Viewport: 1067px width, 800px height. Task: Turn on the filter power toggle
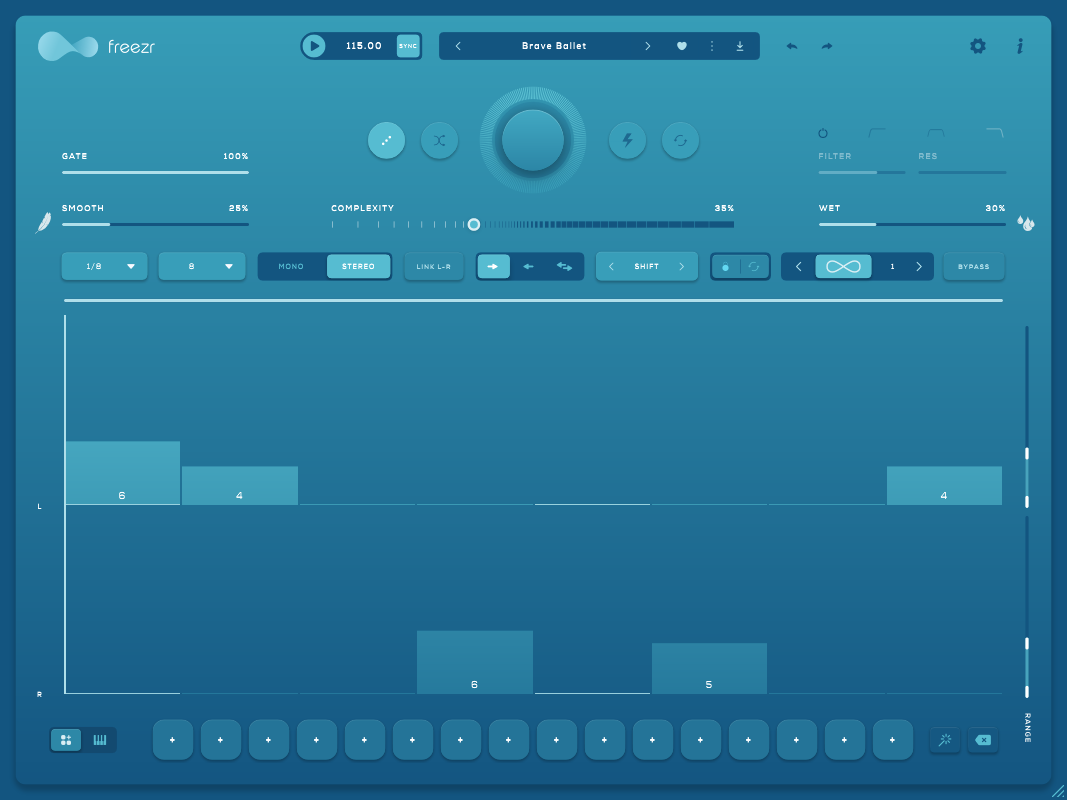click(x=823, y=133)
